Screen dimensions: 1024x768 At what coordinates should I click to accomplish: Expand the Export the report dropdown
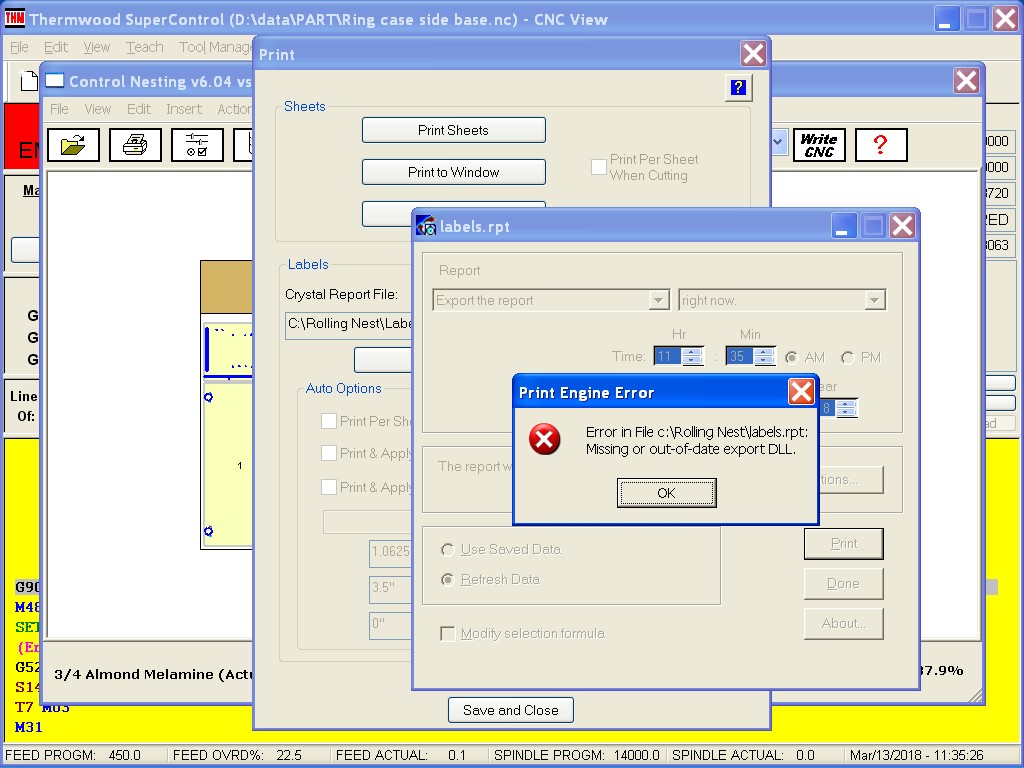point(658,300)
